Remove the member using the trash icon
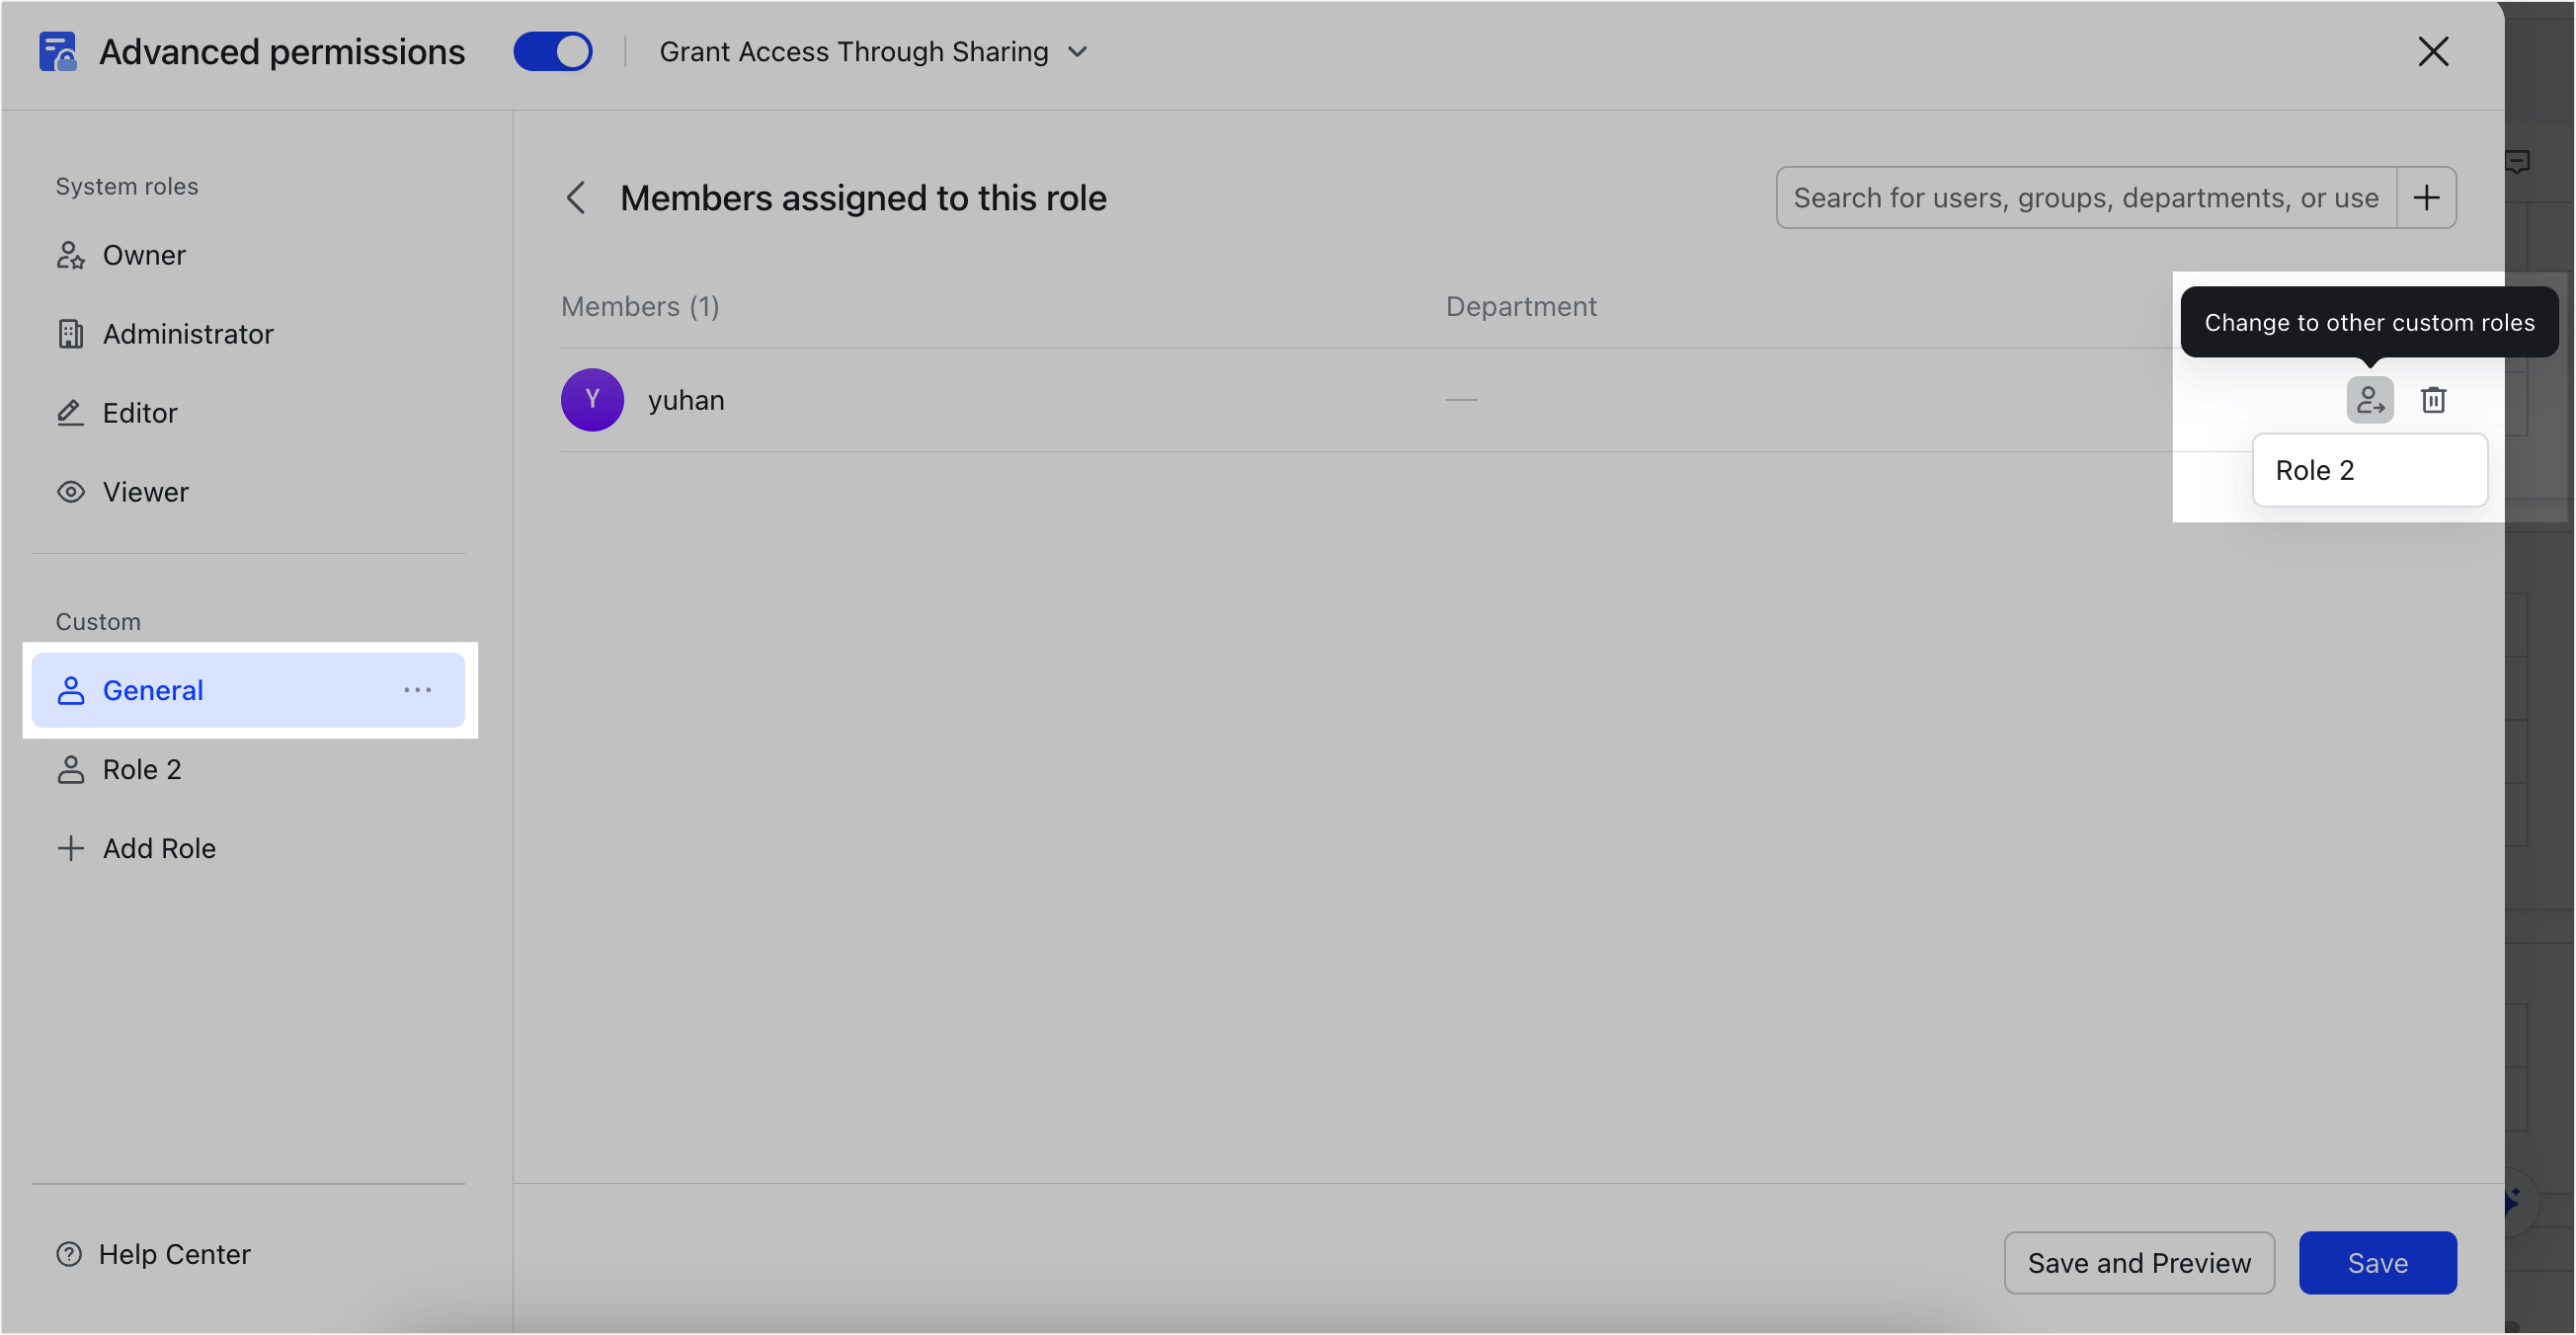This screenshot has height=1335, width=2576. tap(2433, 399)
